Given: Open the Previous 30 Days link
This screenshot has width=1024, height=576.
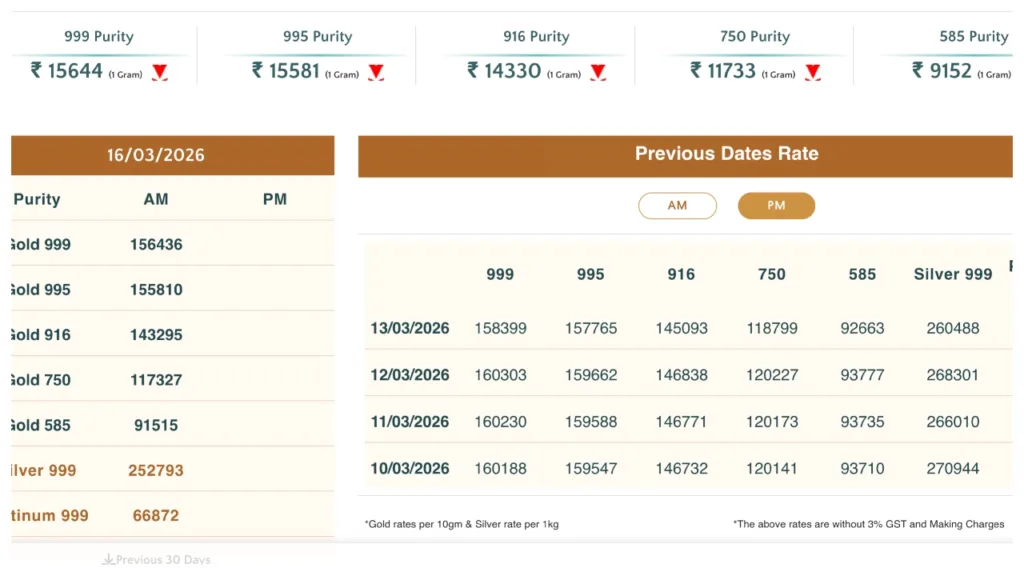Looking at the screenshot, I should point(163,560).
